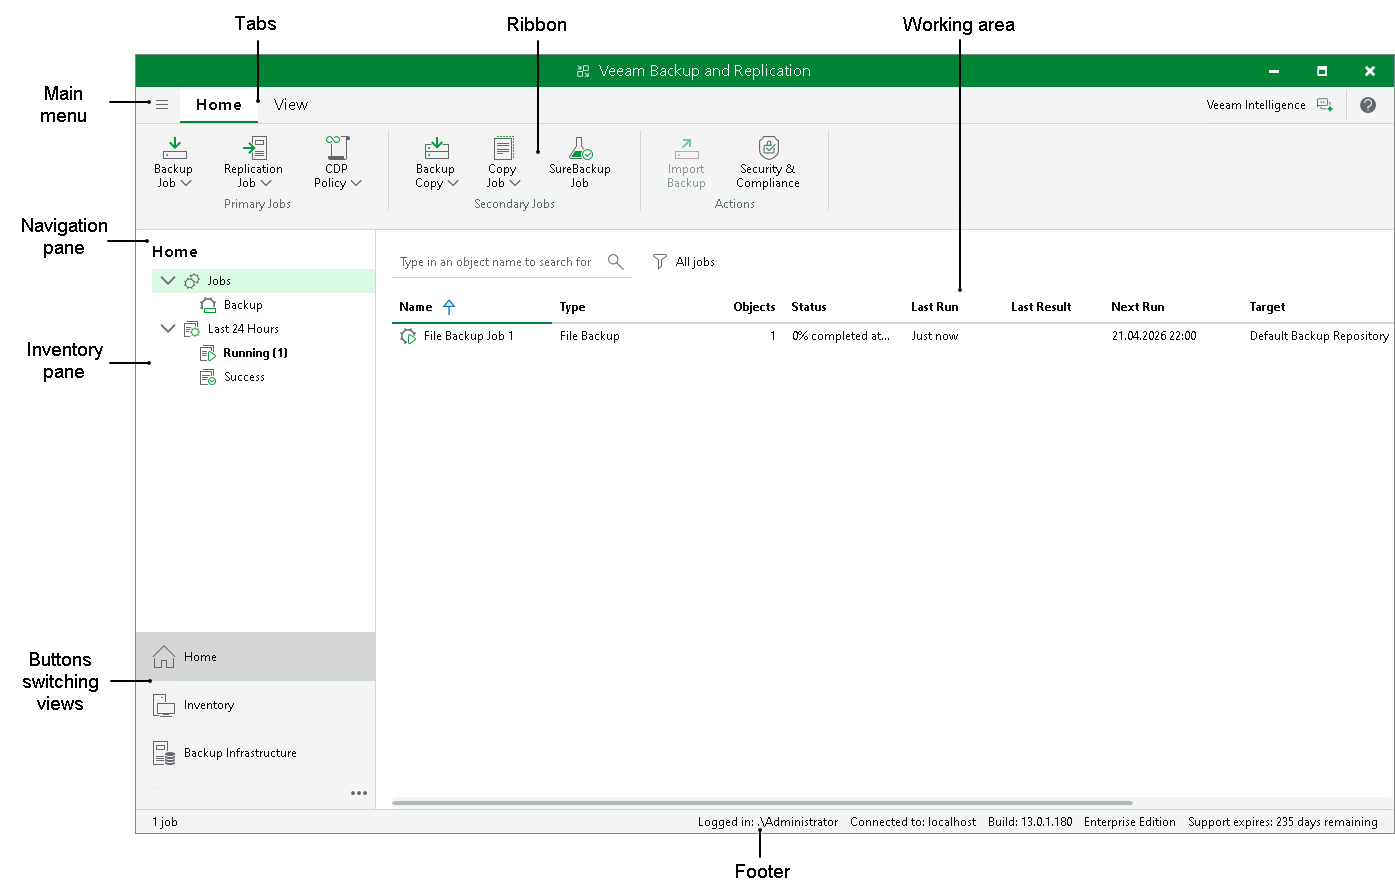
Task: Open the Replication Job dropdown arrow
Action: tap(266, 183)
